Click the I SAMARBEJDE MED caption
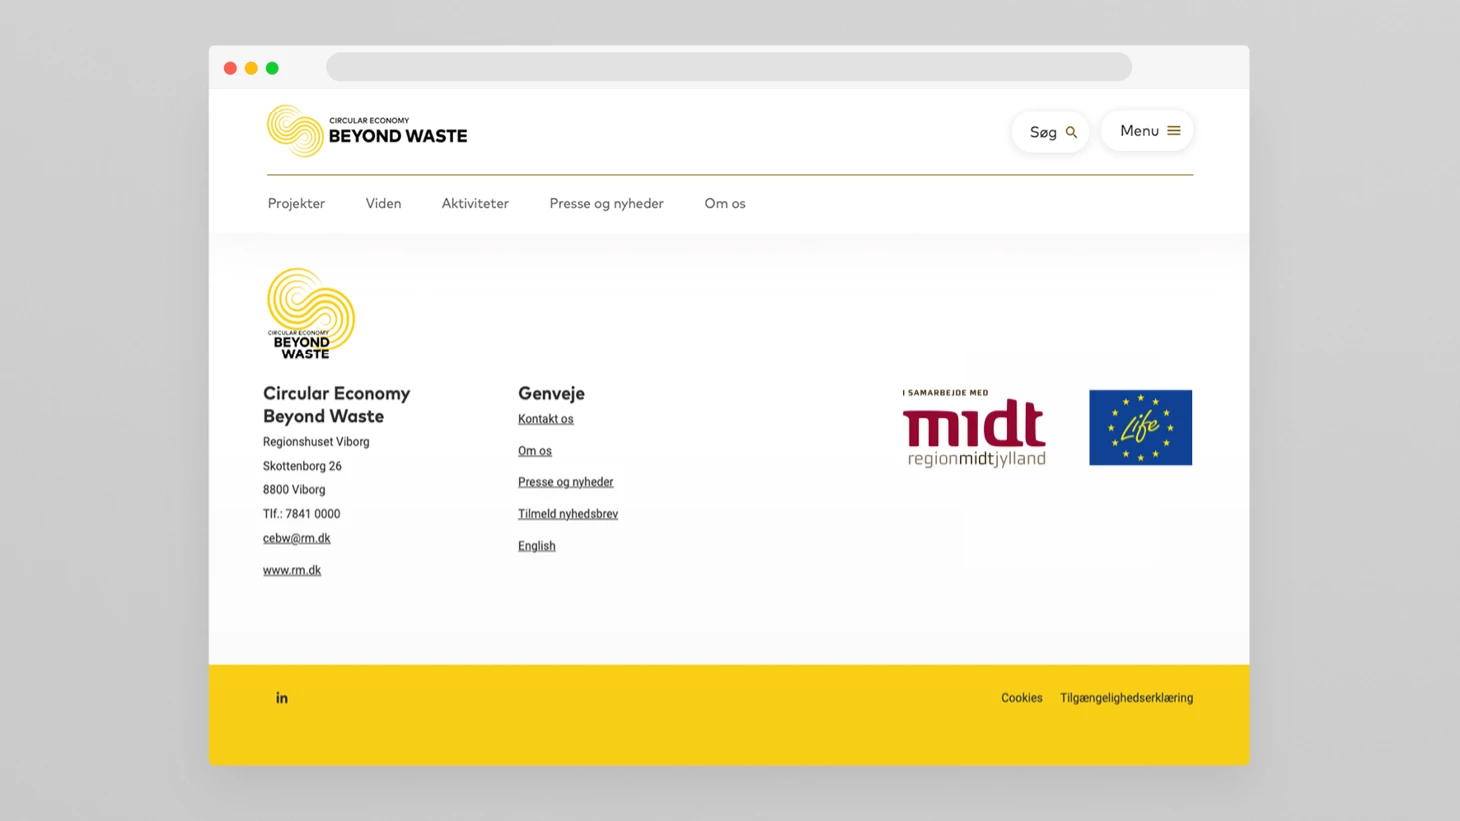The image size is (1460, 821). pyautogui.click(x=945, y=393)
